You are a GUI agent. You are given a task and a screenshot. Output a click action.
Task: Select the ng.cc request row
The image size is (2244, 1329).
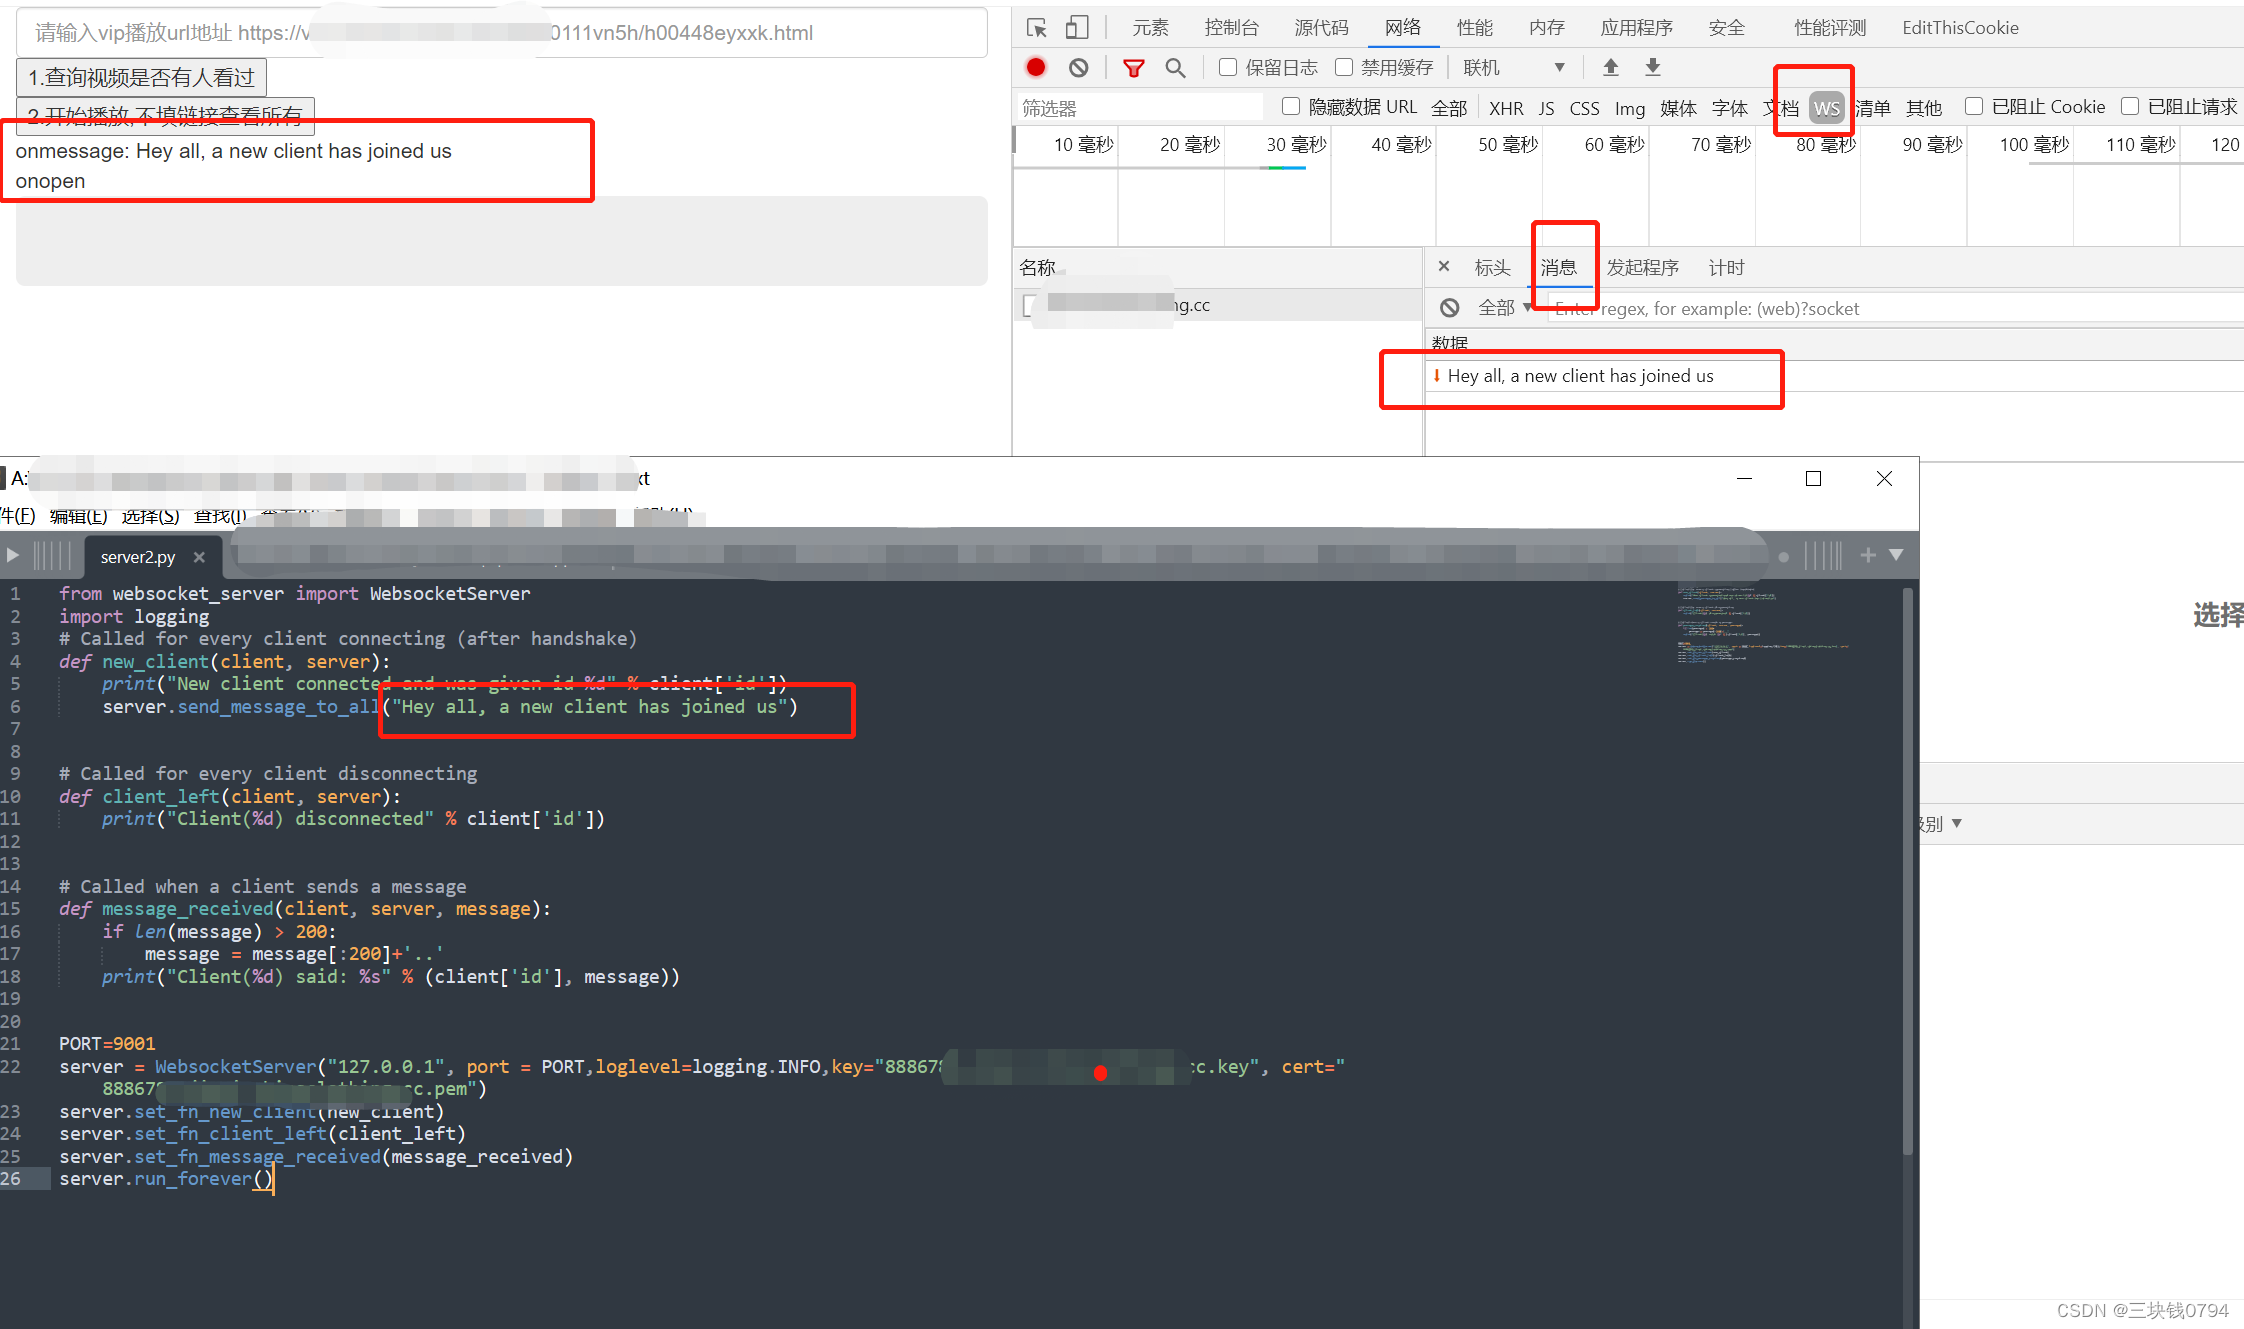coord(1217,305)
